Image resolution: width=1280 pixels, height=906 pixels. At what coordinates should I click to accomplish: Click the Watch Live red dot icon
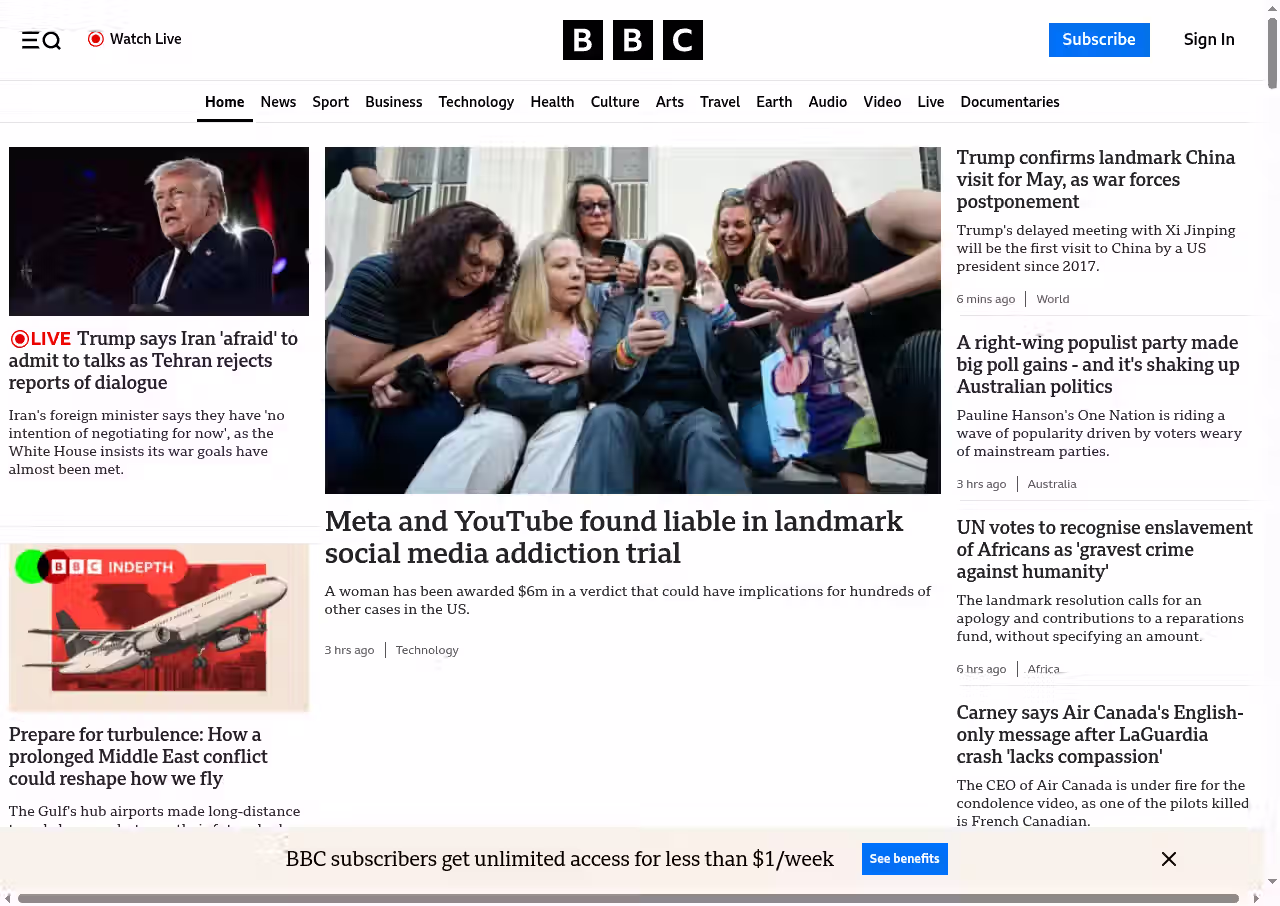[96, 39]
